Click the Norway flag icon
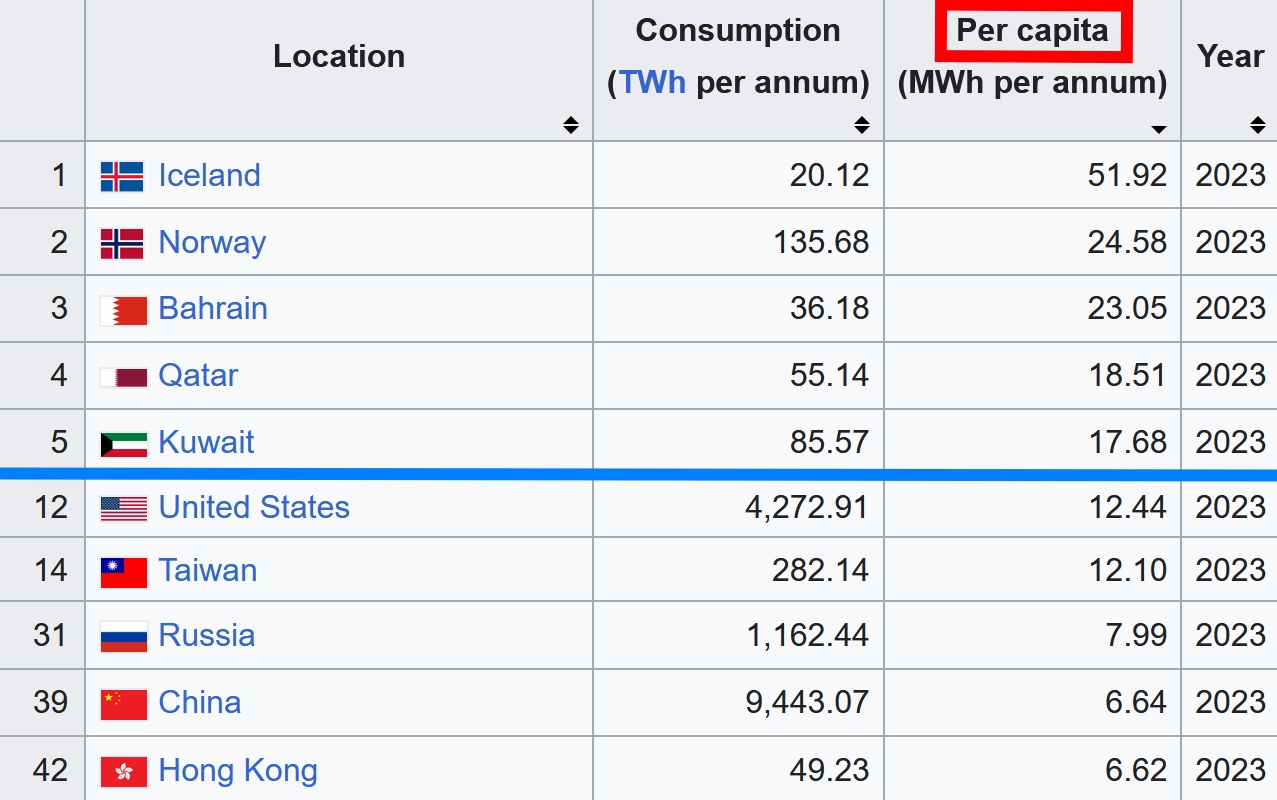The width and height of the screenshot is (1277, 800). click(123, 243)
